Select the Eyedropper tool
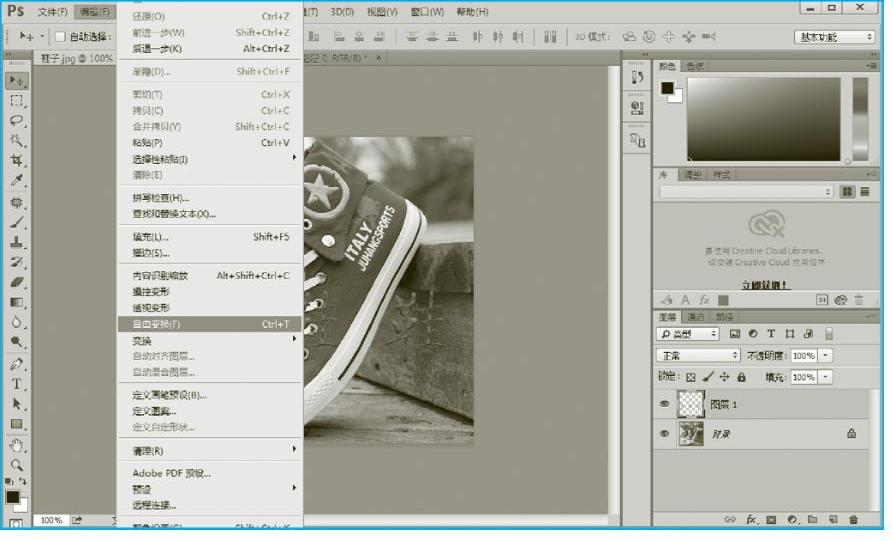The image size is (893, 541). point(17,181)
